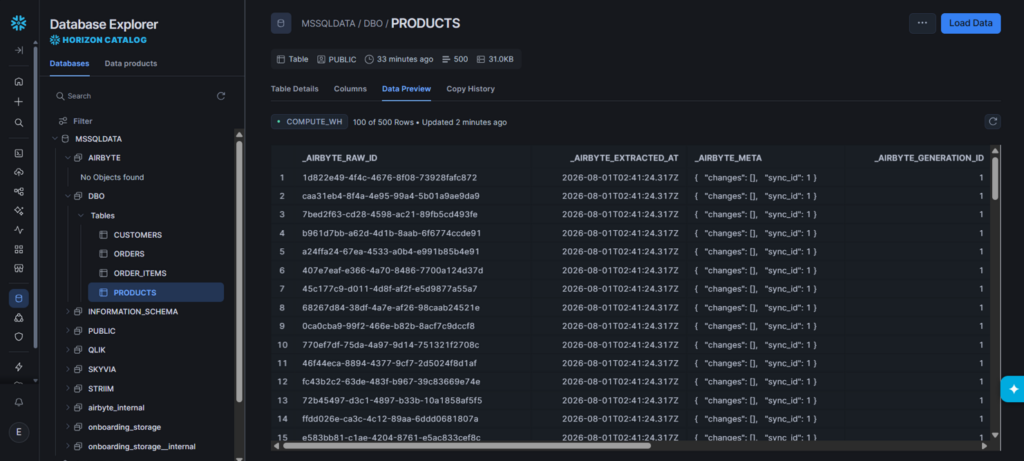This screenshot has height=461, width=1024.
Task: Open the Copy History tab
Action: coord(470,89)
